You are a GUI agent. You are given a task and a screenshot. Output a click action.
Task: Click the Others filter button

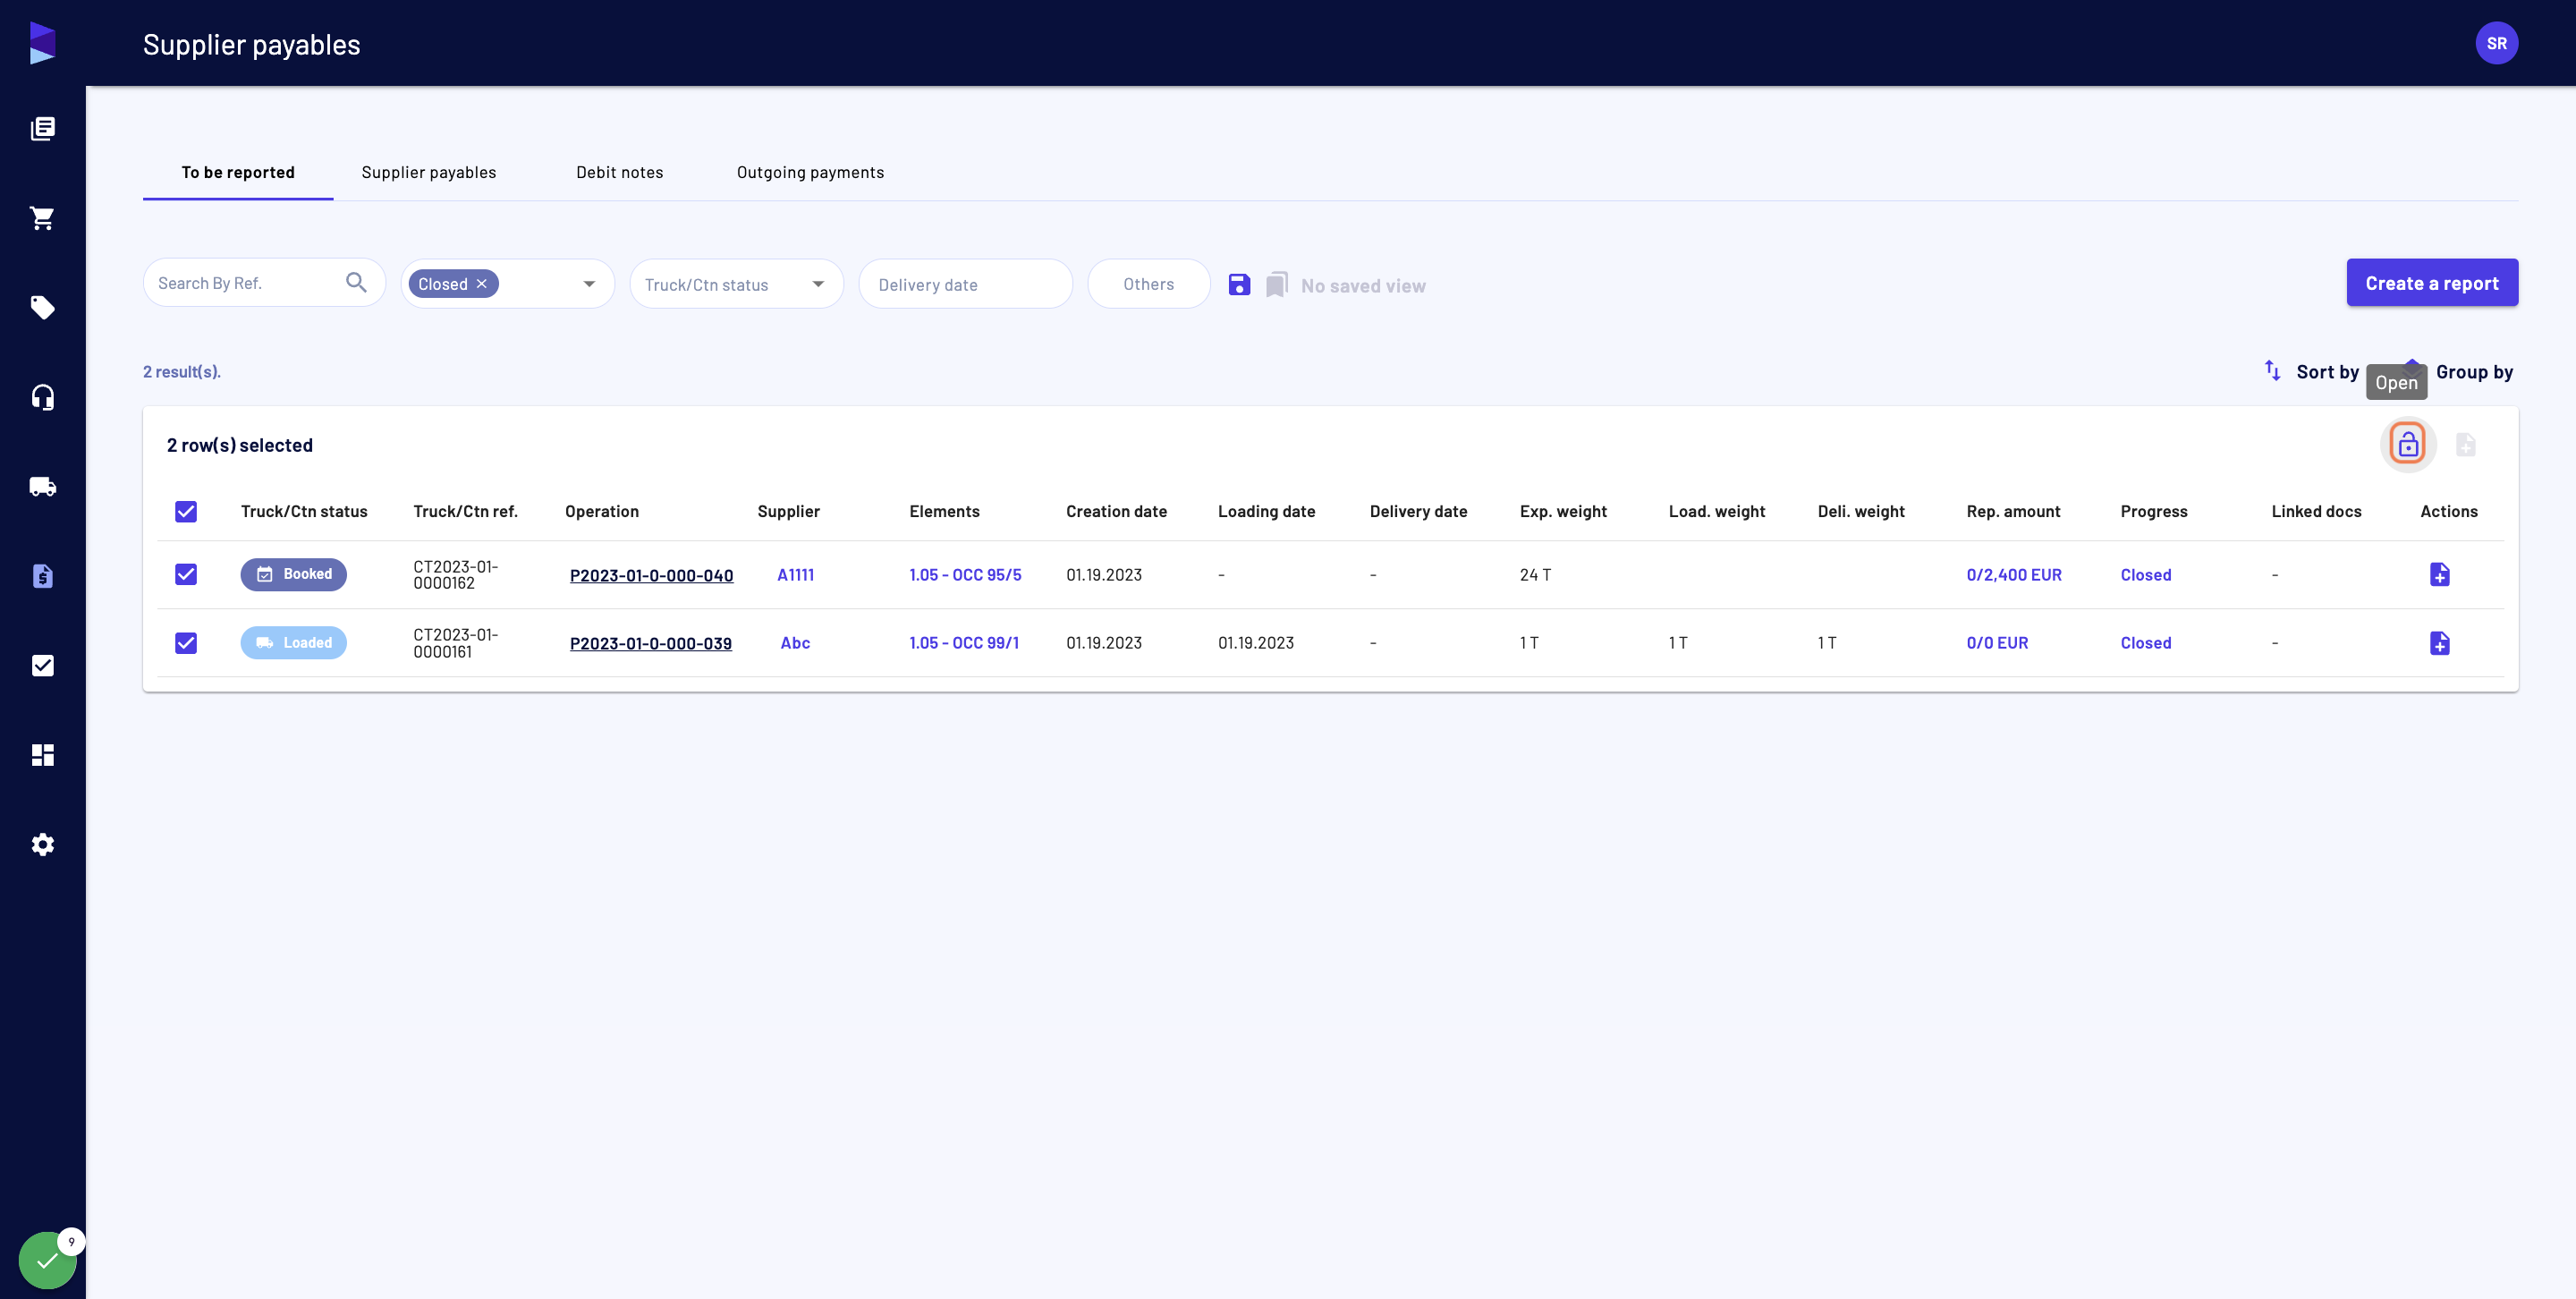[x=1148, y=284]
